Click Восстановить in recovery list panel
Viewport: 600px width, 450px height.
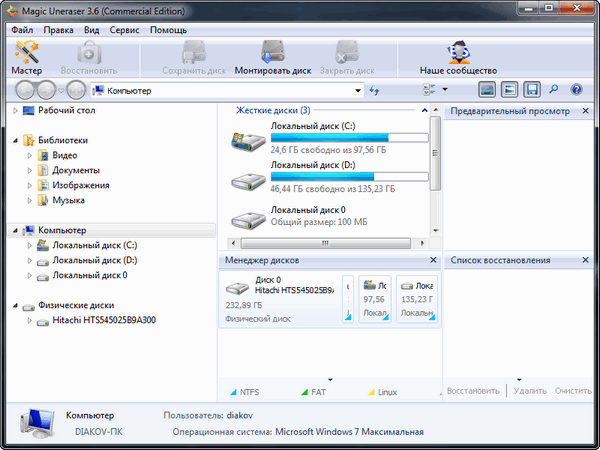click(x=473, y=391)
